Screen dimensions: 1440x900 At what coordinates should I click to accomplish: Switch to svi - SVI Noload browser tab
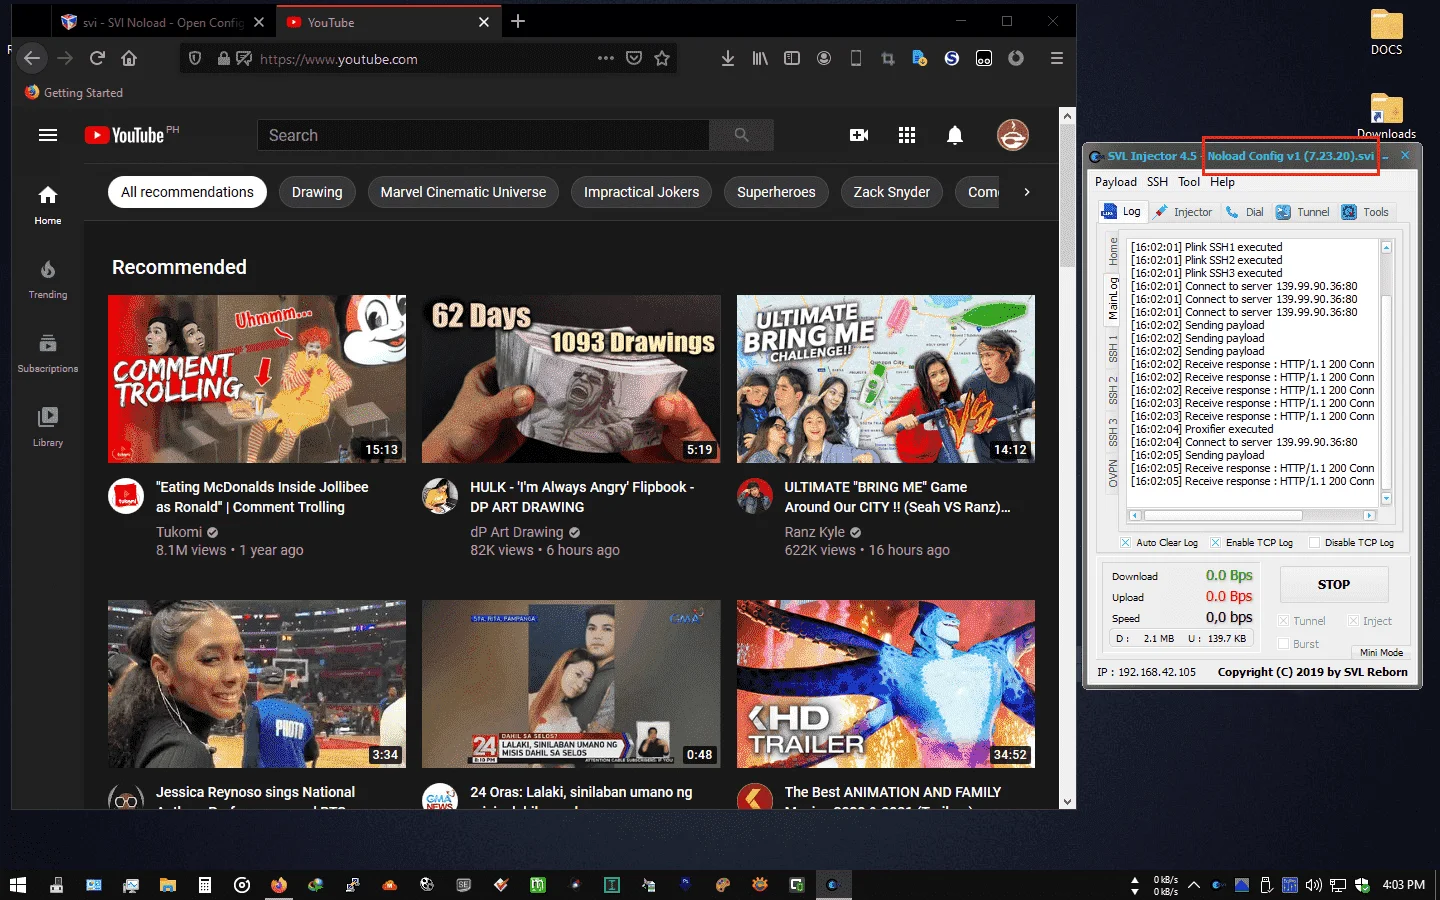pyautogui.click(x=163, y=22)
